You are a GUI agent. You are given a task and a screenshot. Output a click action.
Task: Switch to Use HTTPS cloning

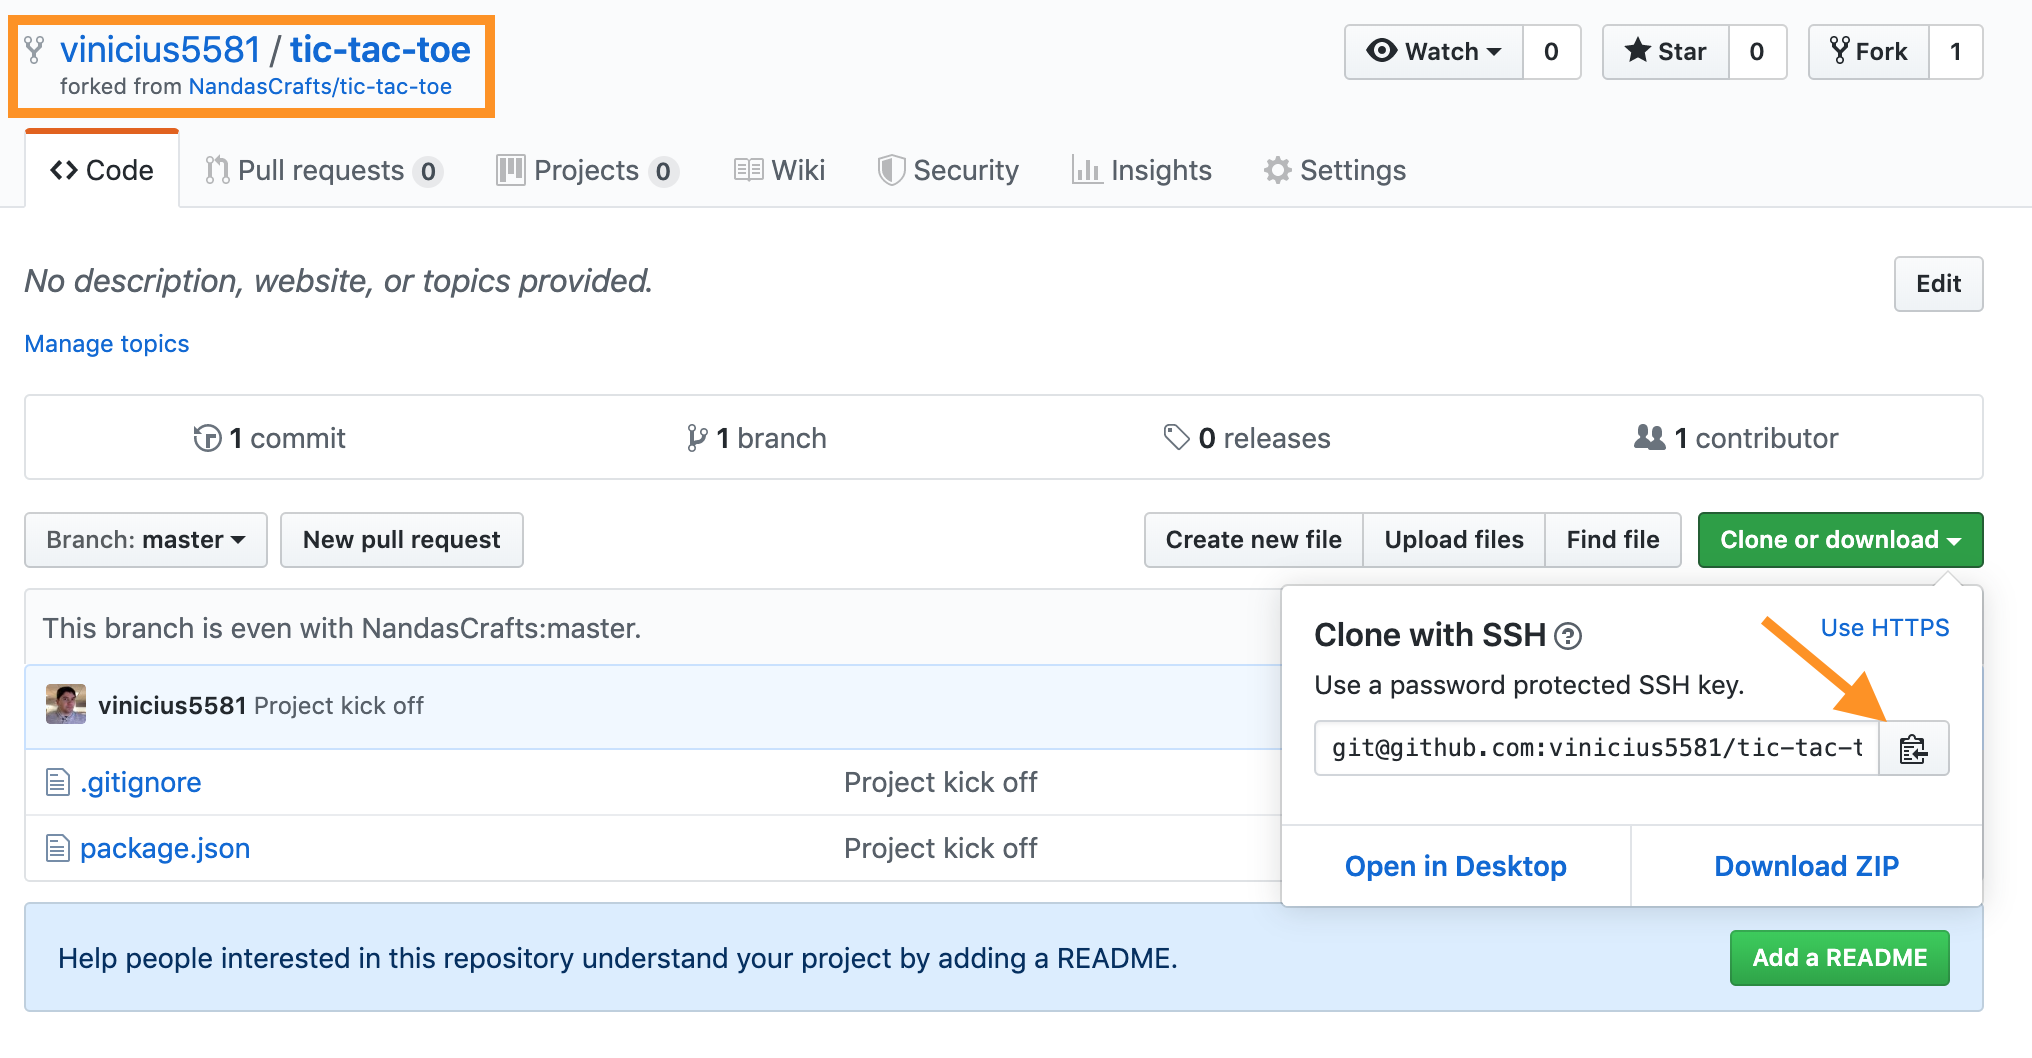[1885, 628]
